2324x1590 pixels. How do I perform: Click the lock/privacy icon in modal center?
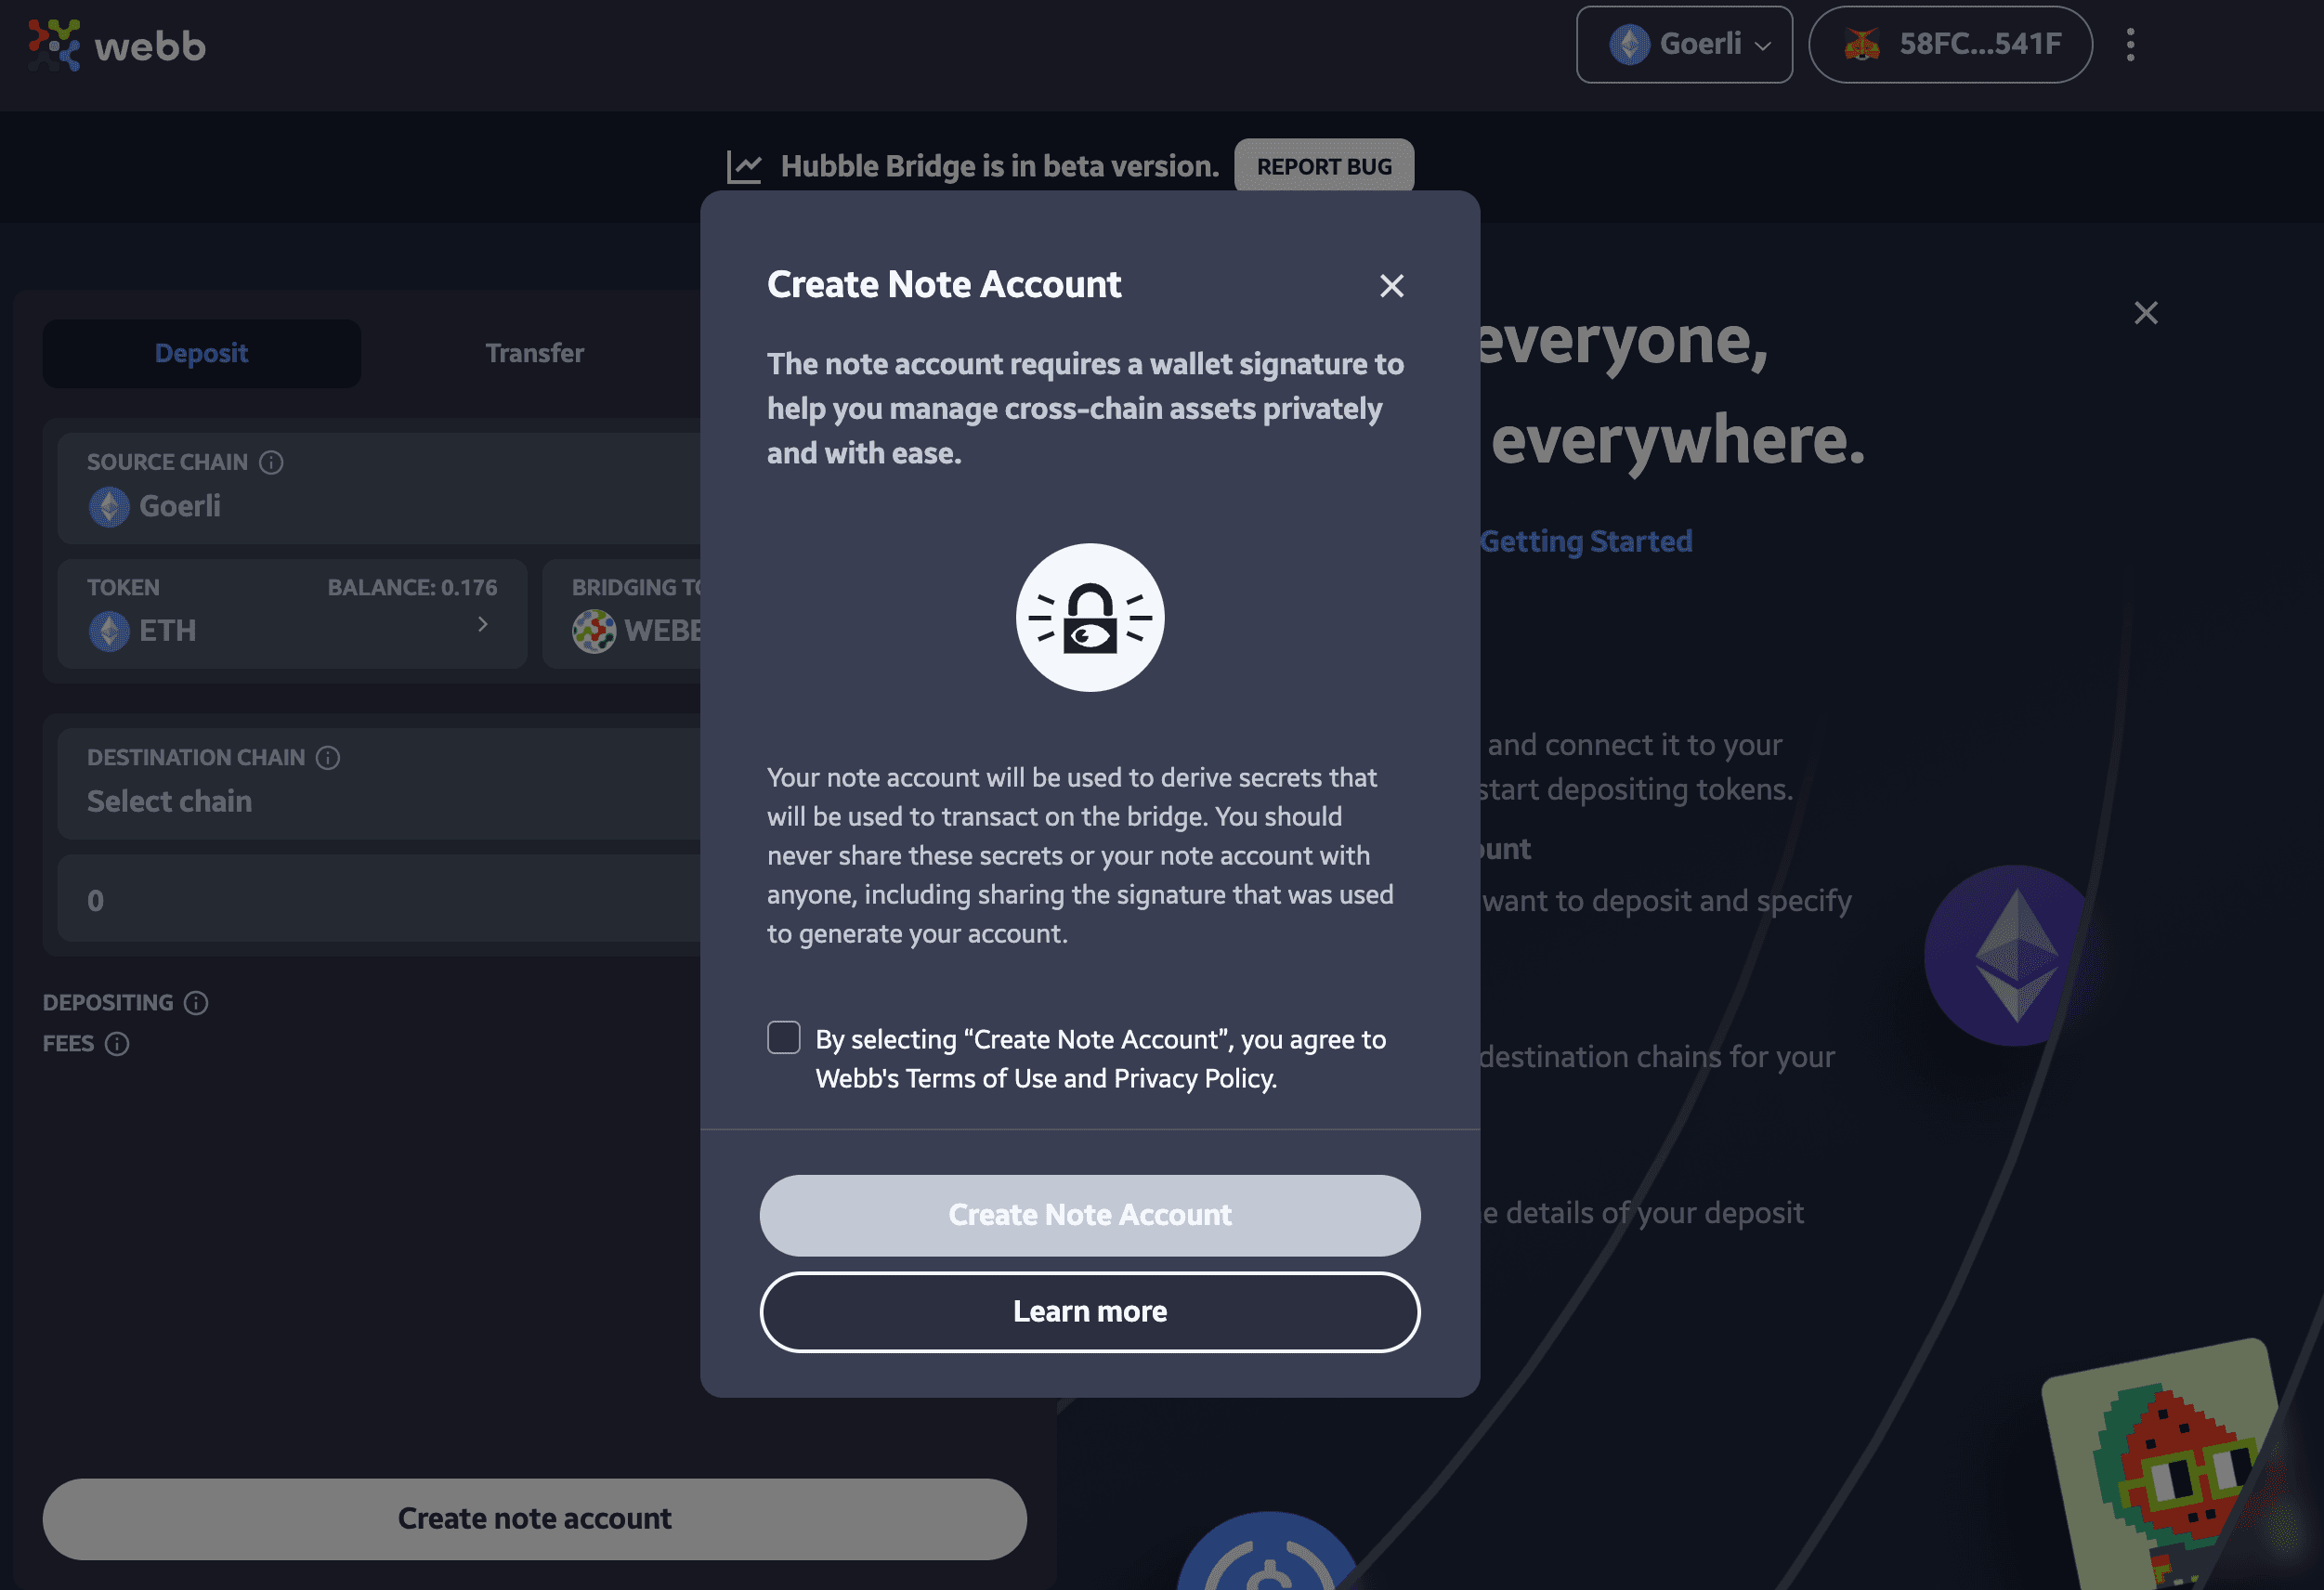pos(1090,617)
